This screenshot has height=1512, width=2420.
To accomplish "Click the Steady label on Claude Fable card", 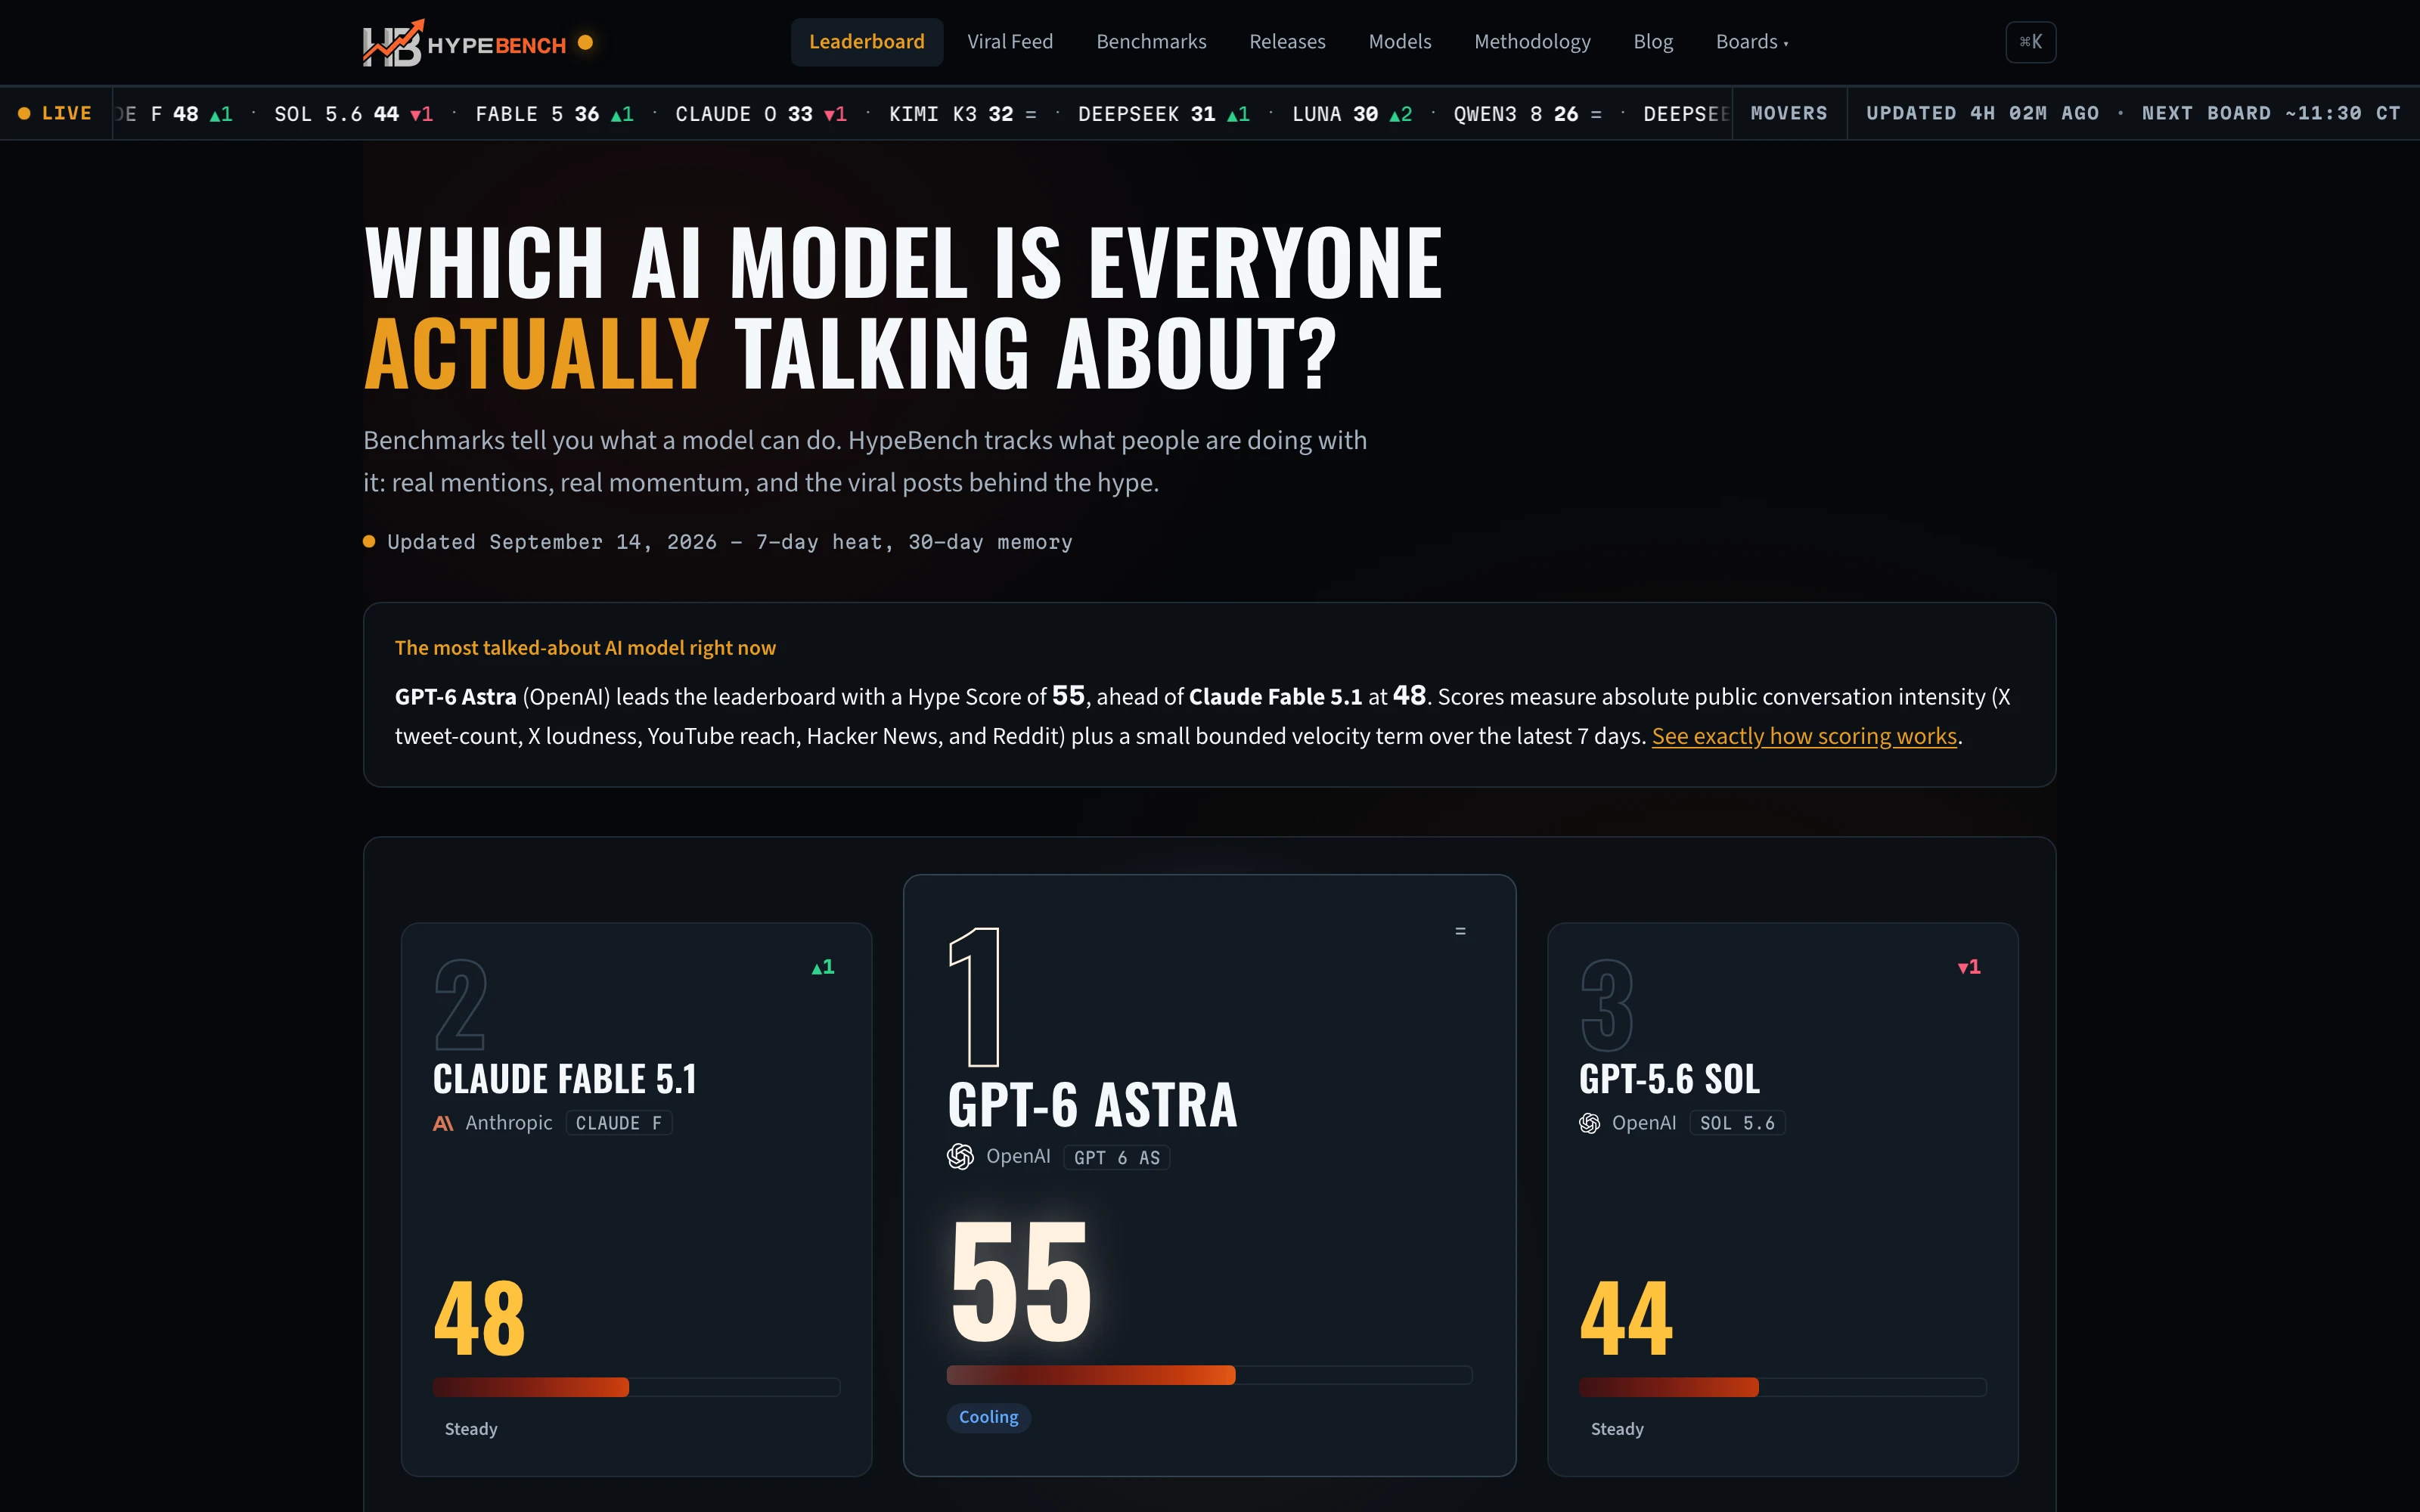I will (471, 1429).
